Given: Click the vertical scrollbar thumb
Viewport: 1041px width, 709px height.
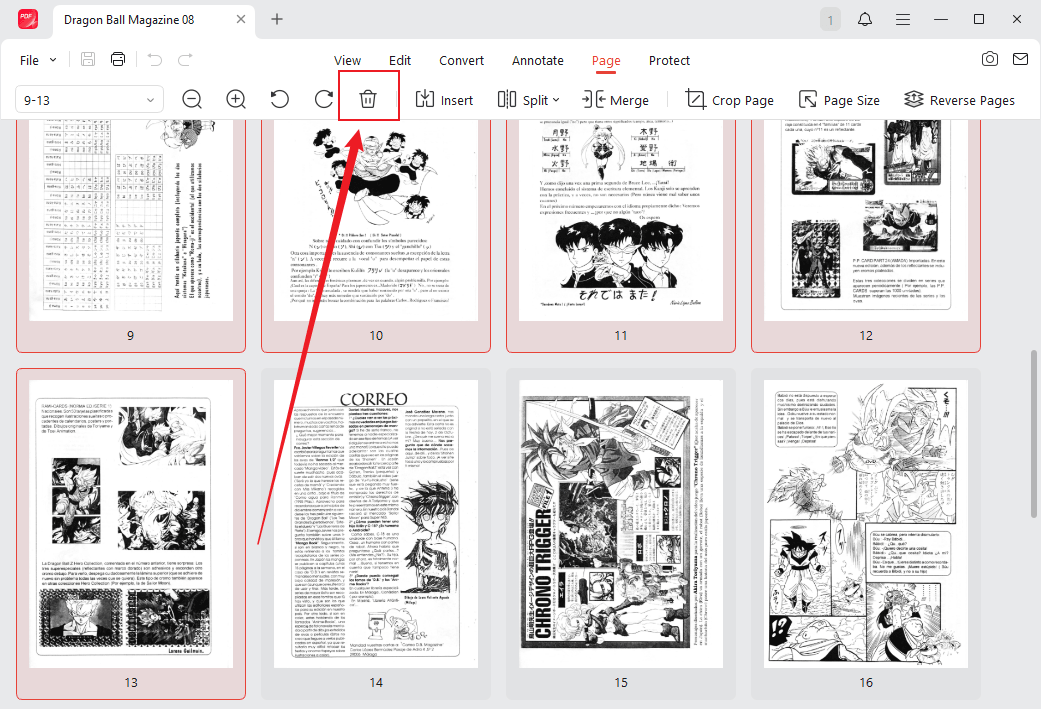Looking at the screenshot, I should (x=1033, y=434).
